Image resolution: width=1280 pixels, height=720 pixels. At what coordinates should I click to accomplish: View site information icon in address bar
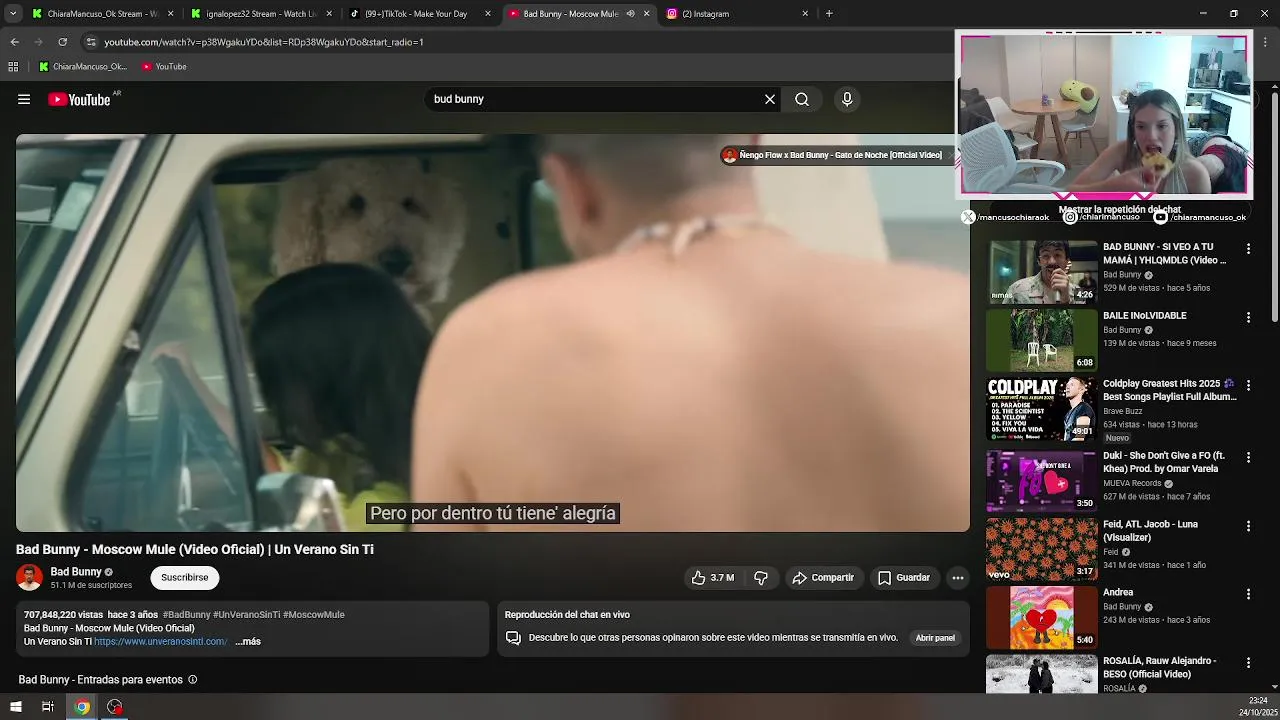click(x=91, y=42)
